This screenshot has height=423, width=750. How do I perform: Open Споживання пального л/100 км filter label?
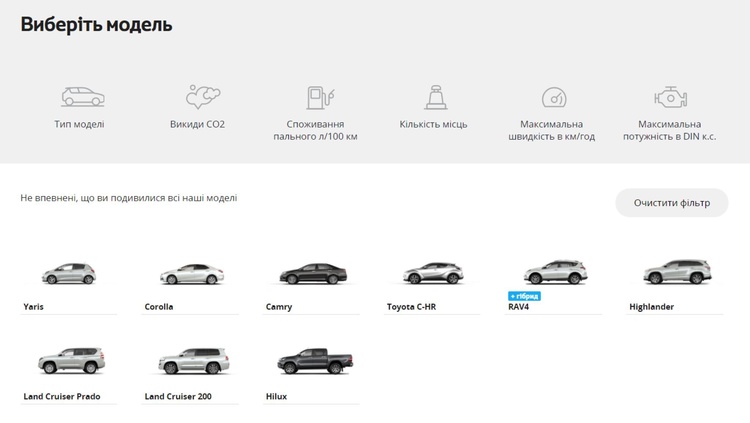pyautogui.click(x=315, y=130)
